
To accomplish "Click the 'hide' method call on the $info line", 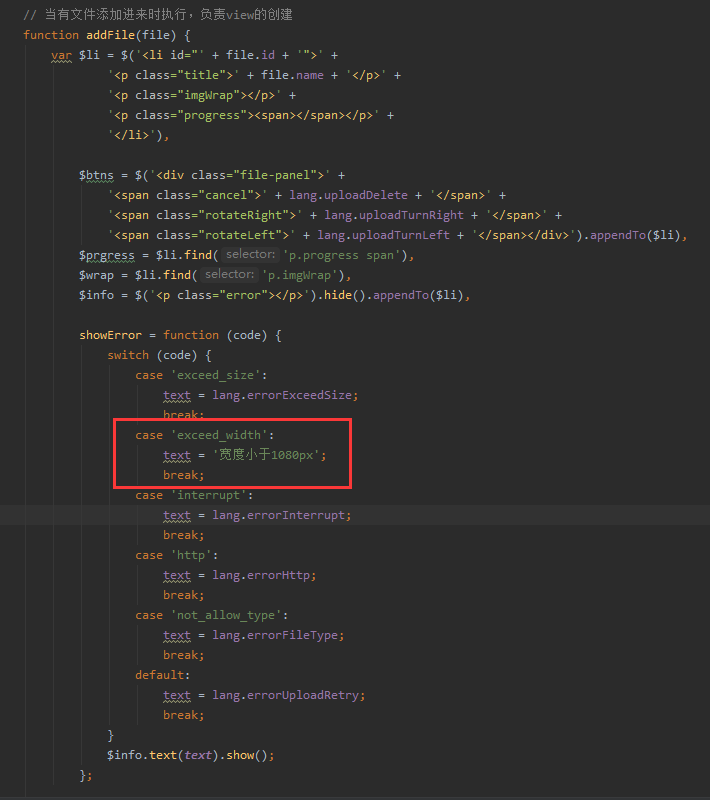I will click(338, 295).
